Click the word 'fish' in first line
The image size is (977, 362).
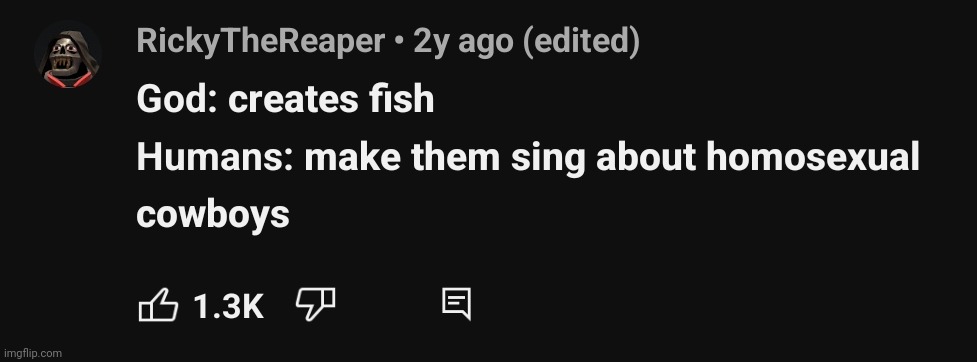[x=396, y=98]
